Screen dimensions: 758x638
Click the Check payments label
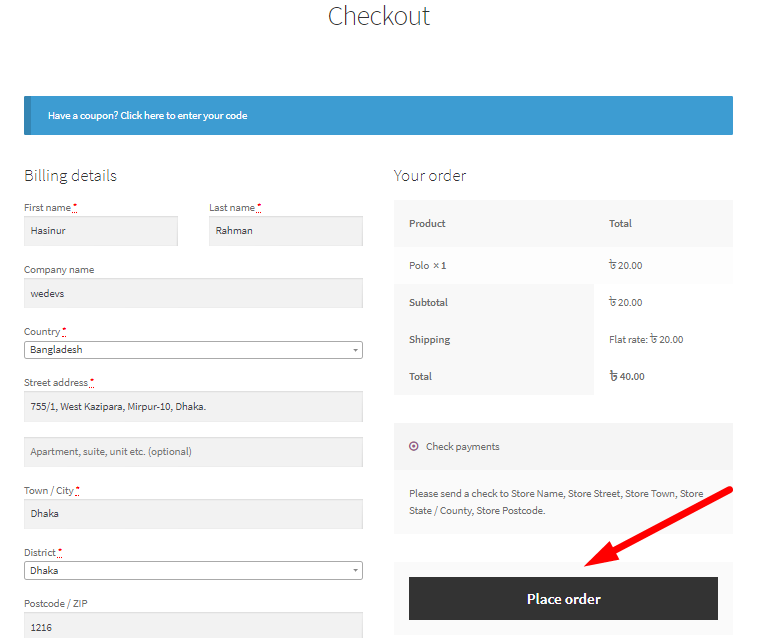463,447
